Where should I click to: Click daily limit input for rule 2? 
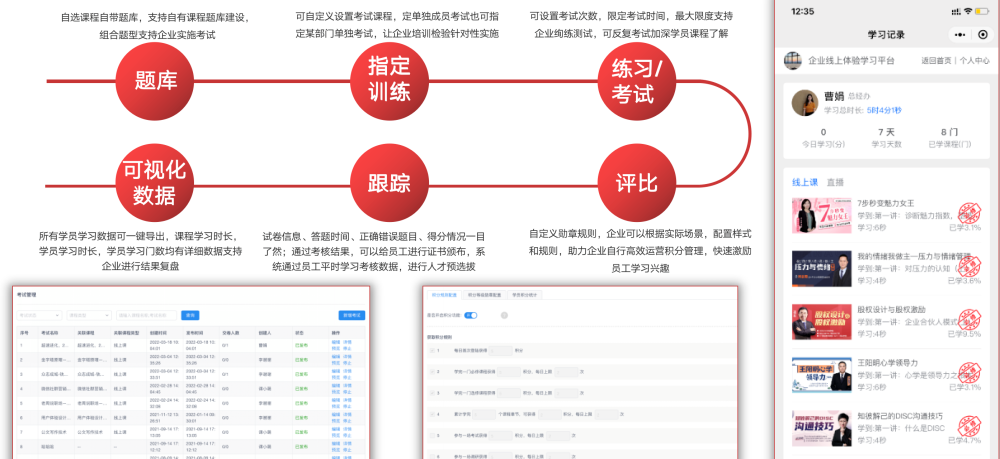click(x=566, y=372)
